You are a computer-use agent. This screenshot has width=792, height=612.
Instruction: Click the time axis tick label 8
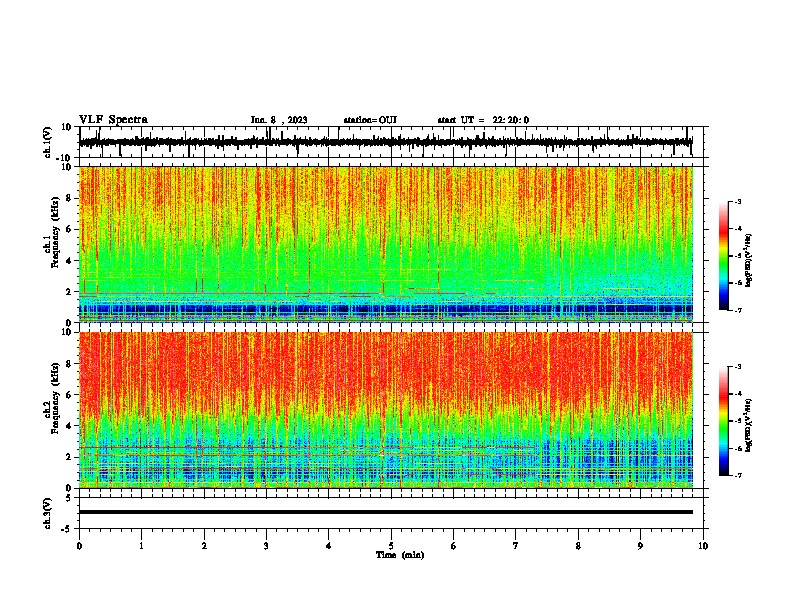click(578, 546)
